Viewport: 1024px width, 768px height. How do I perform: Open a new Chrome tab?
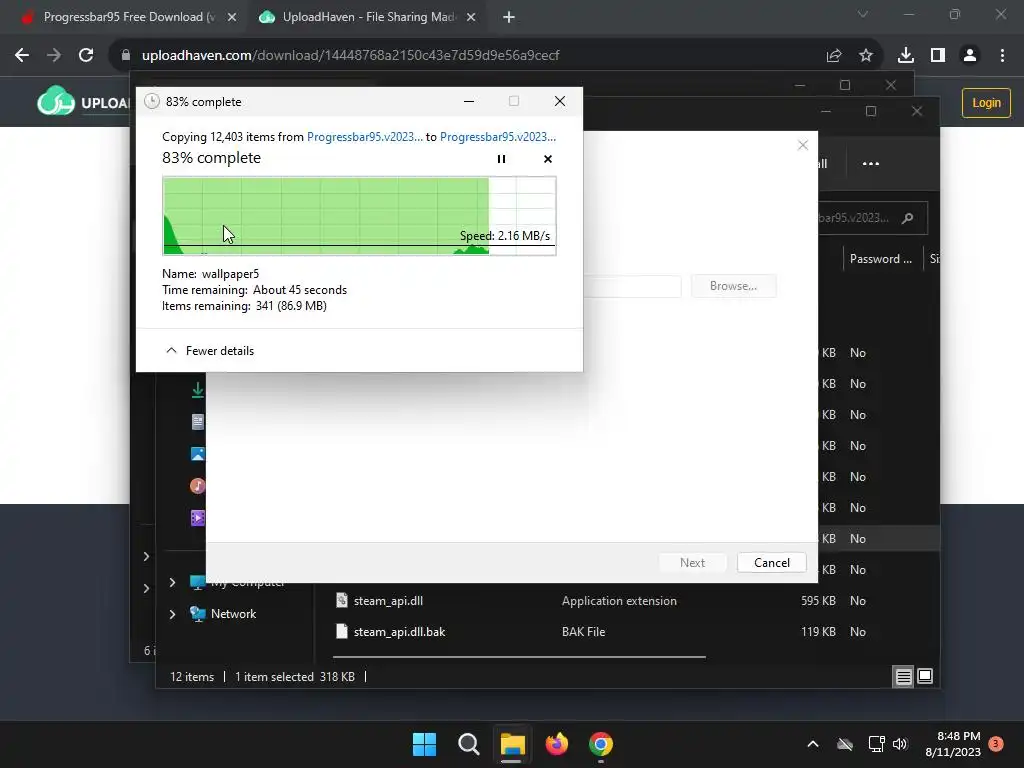[509, 18]
